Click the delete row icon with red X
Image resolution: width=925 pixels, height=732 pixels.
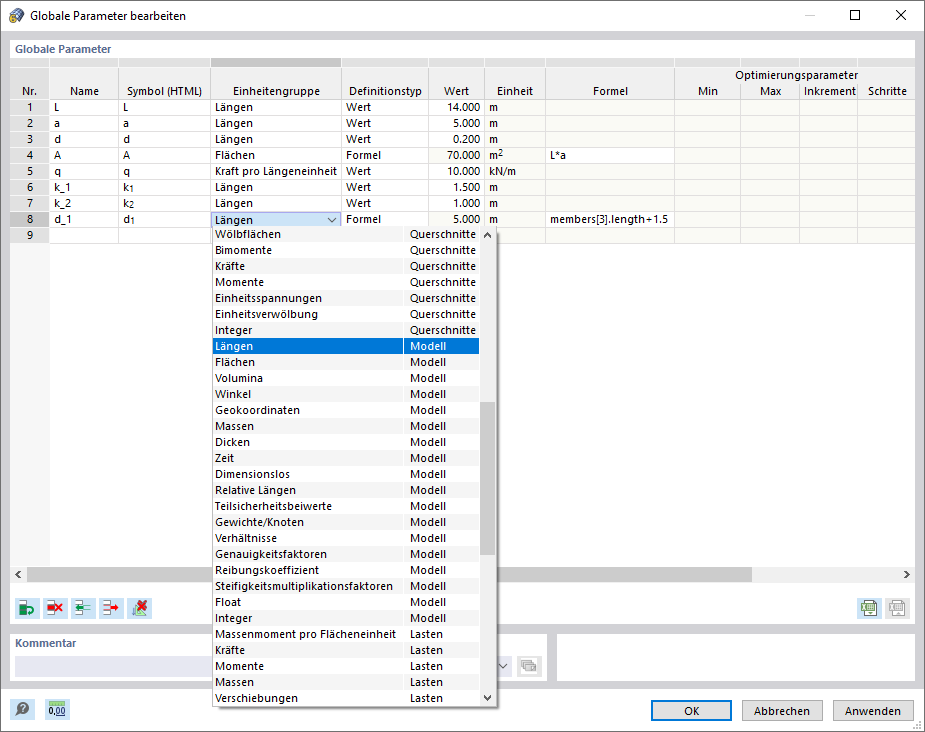(55, 607)
